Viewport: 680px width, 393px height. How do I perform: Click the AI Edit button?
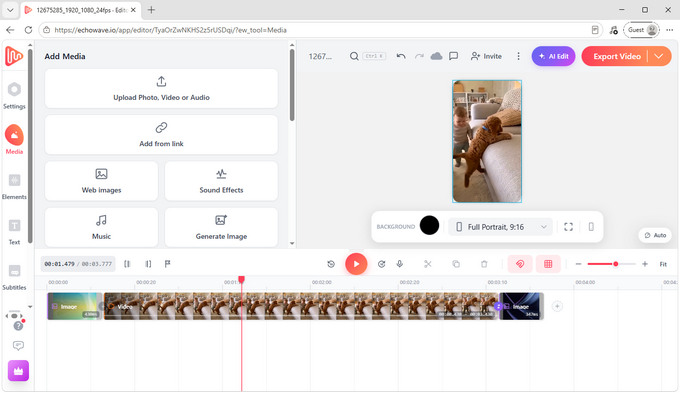click(x=553, y=56)
